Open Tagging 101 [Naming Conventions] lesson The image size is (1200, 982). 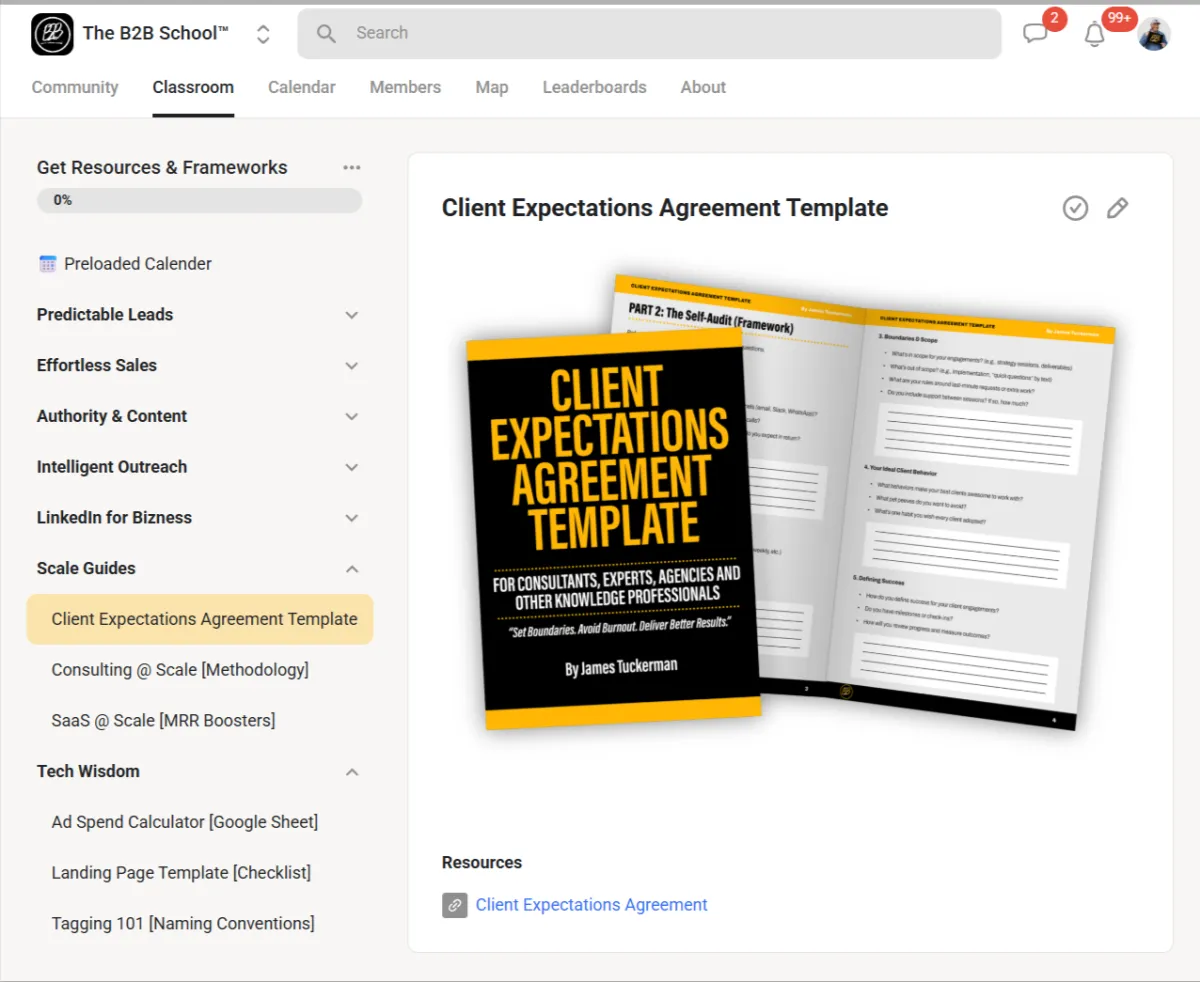[x=183, y=924]
